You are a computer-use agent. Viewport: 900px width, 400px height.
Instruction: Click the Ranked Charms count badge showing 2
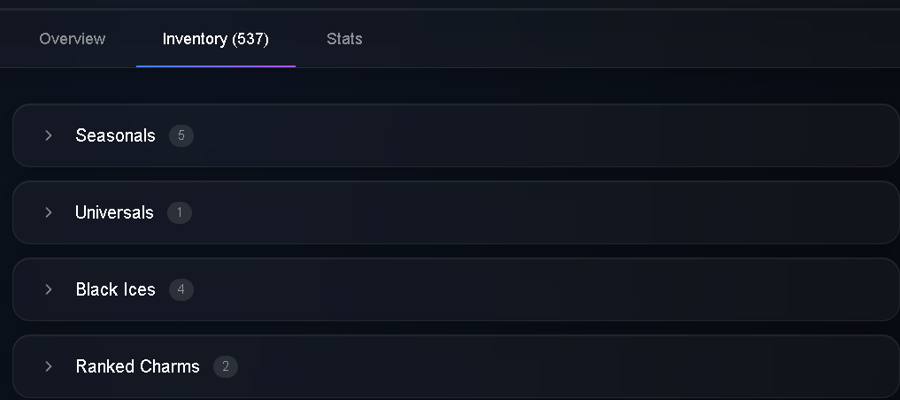(226, 367)
